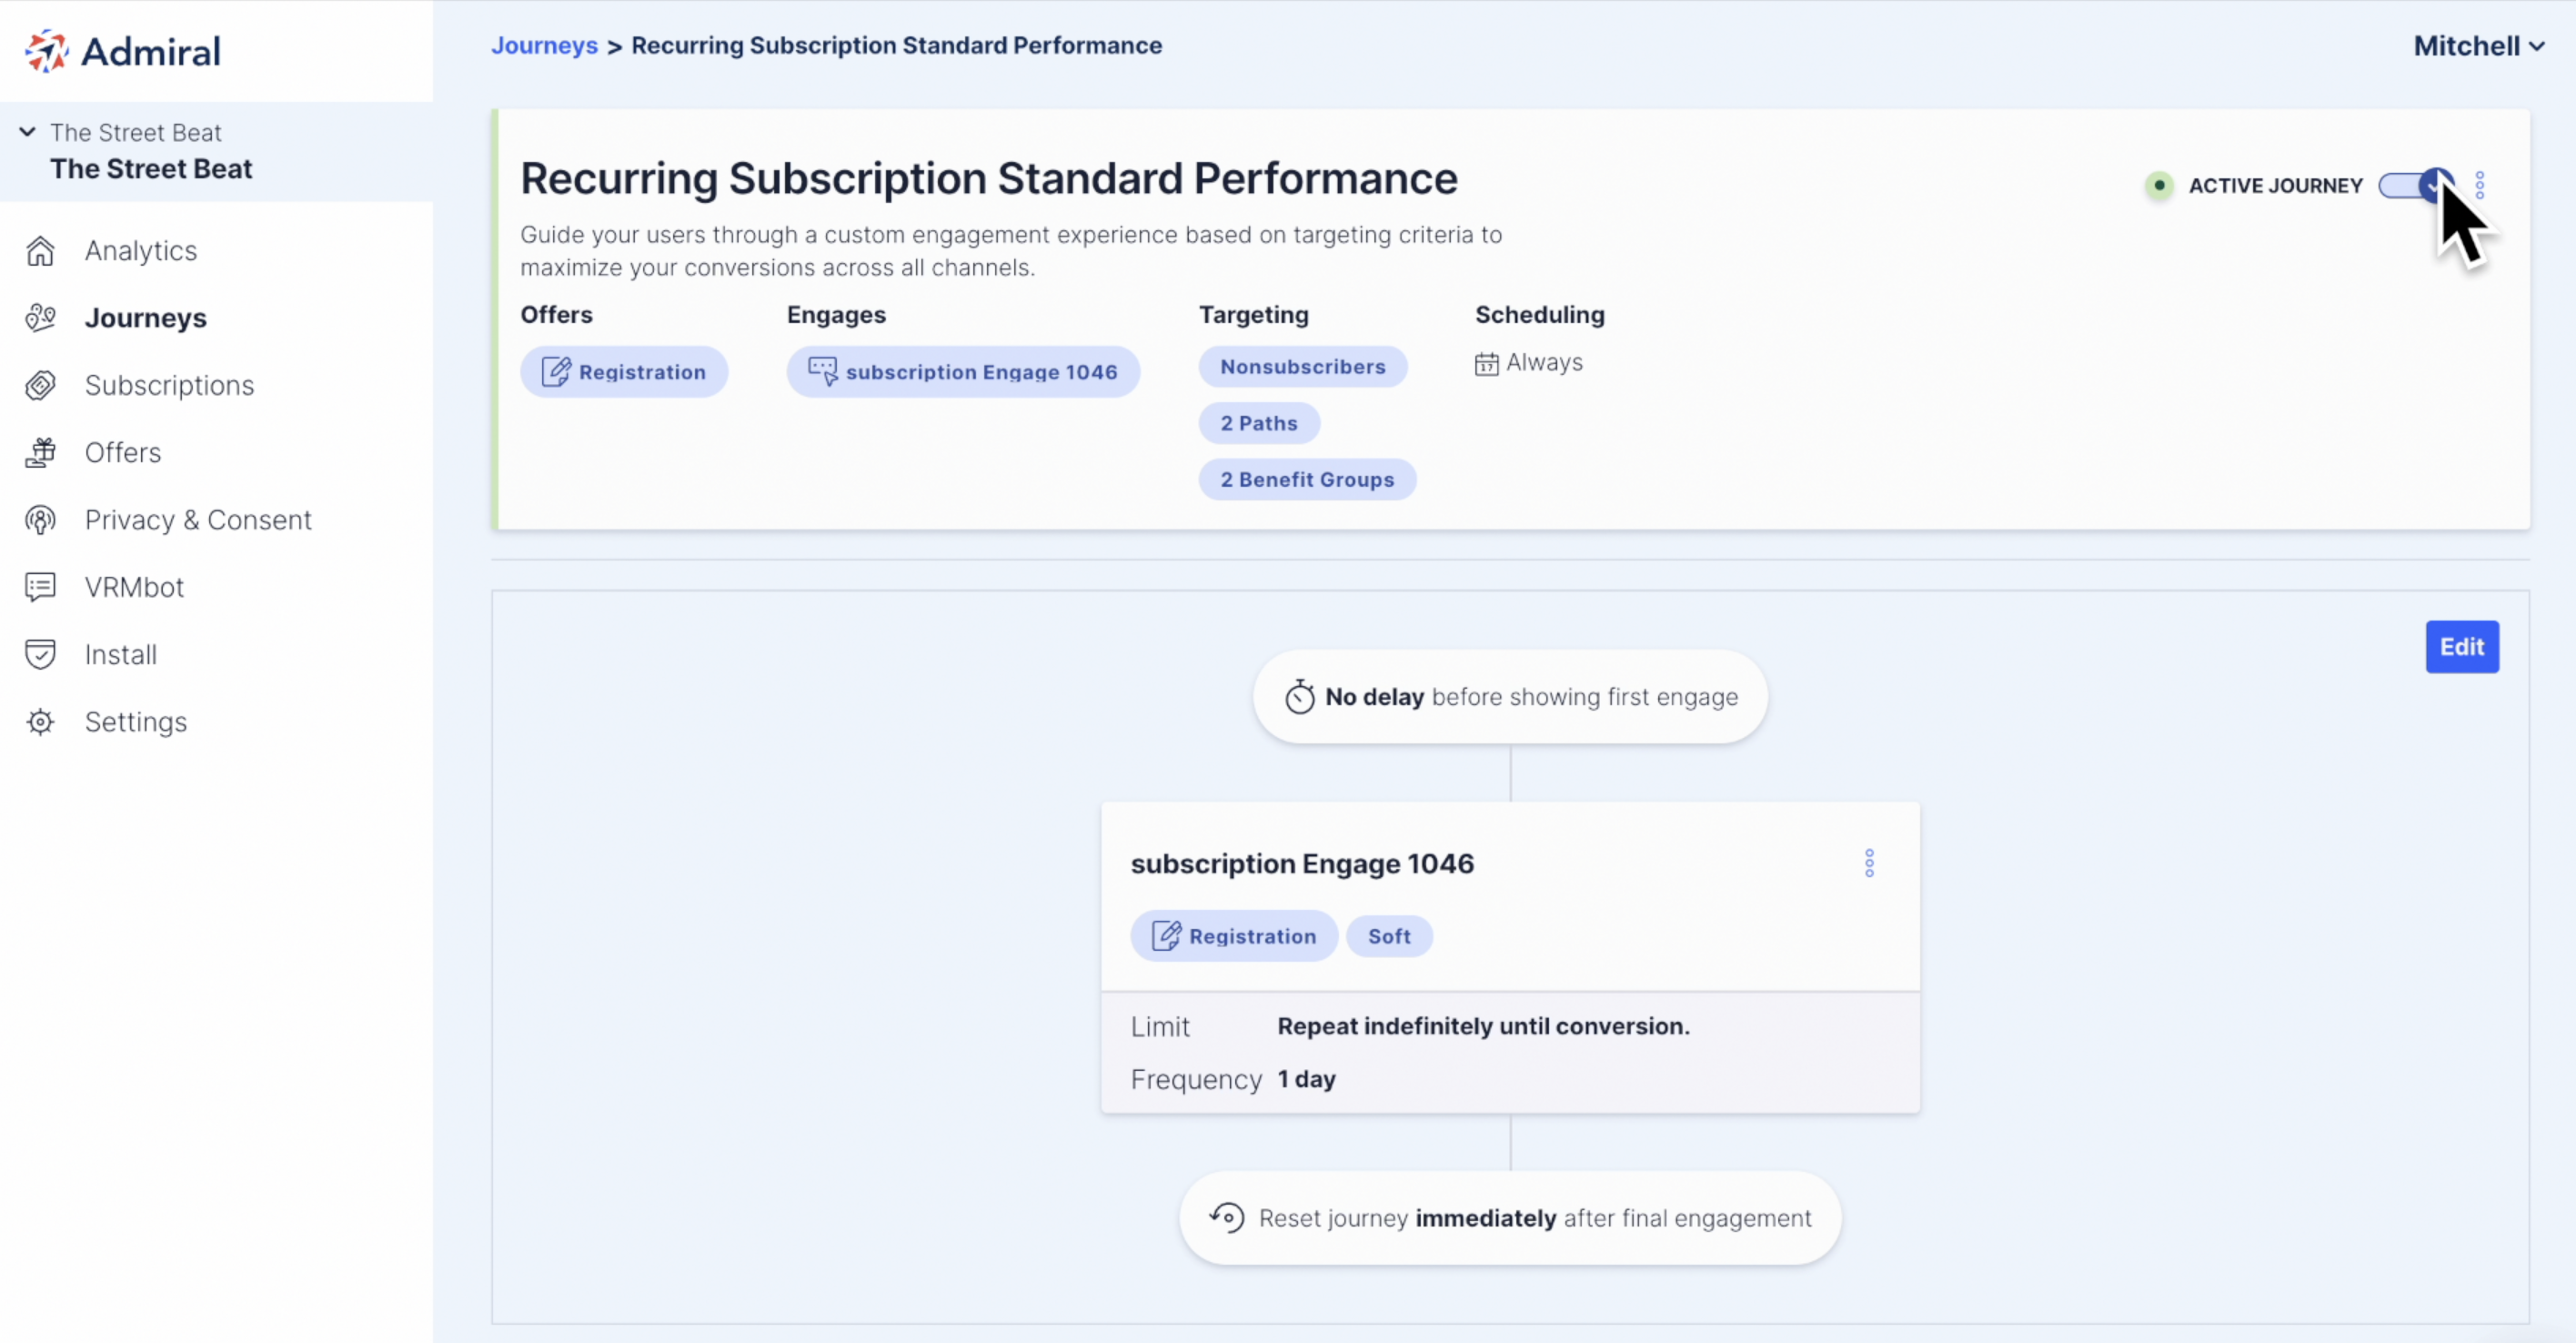Click the 'Scheduling' column heading
Screen dimensions: 2576x1343
(1540, 315)
